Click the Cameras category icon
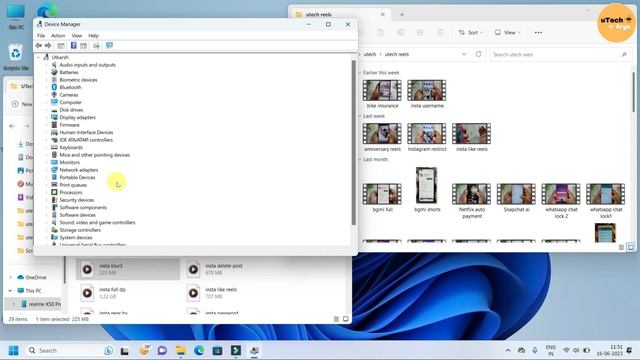Screen dimensions: 640x360 pyautogui.click(x=54, y=95)
